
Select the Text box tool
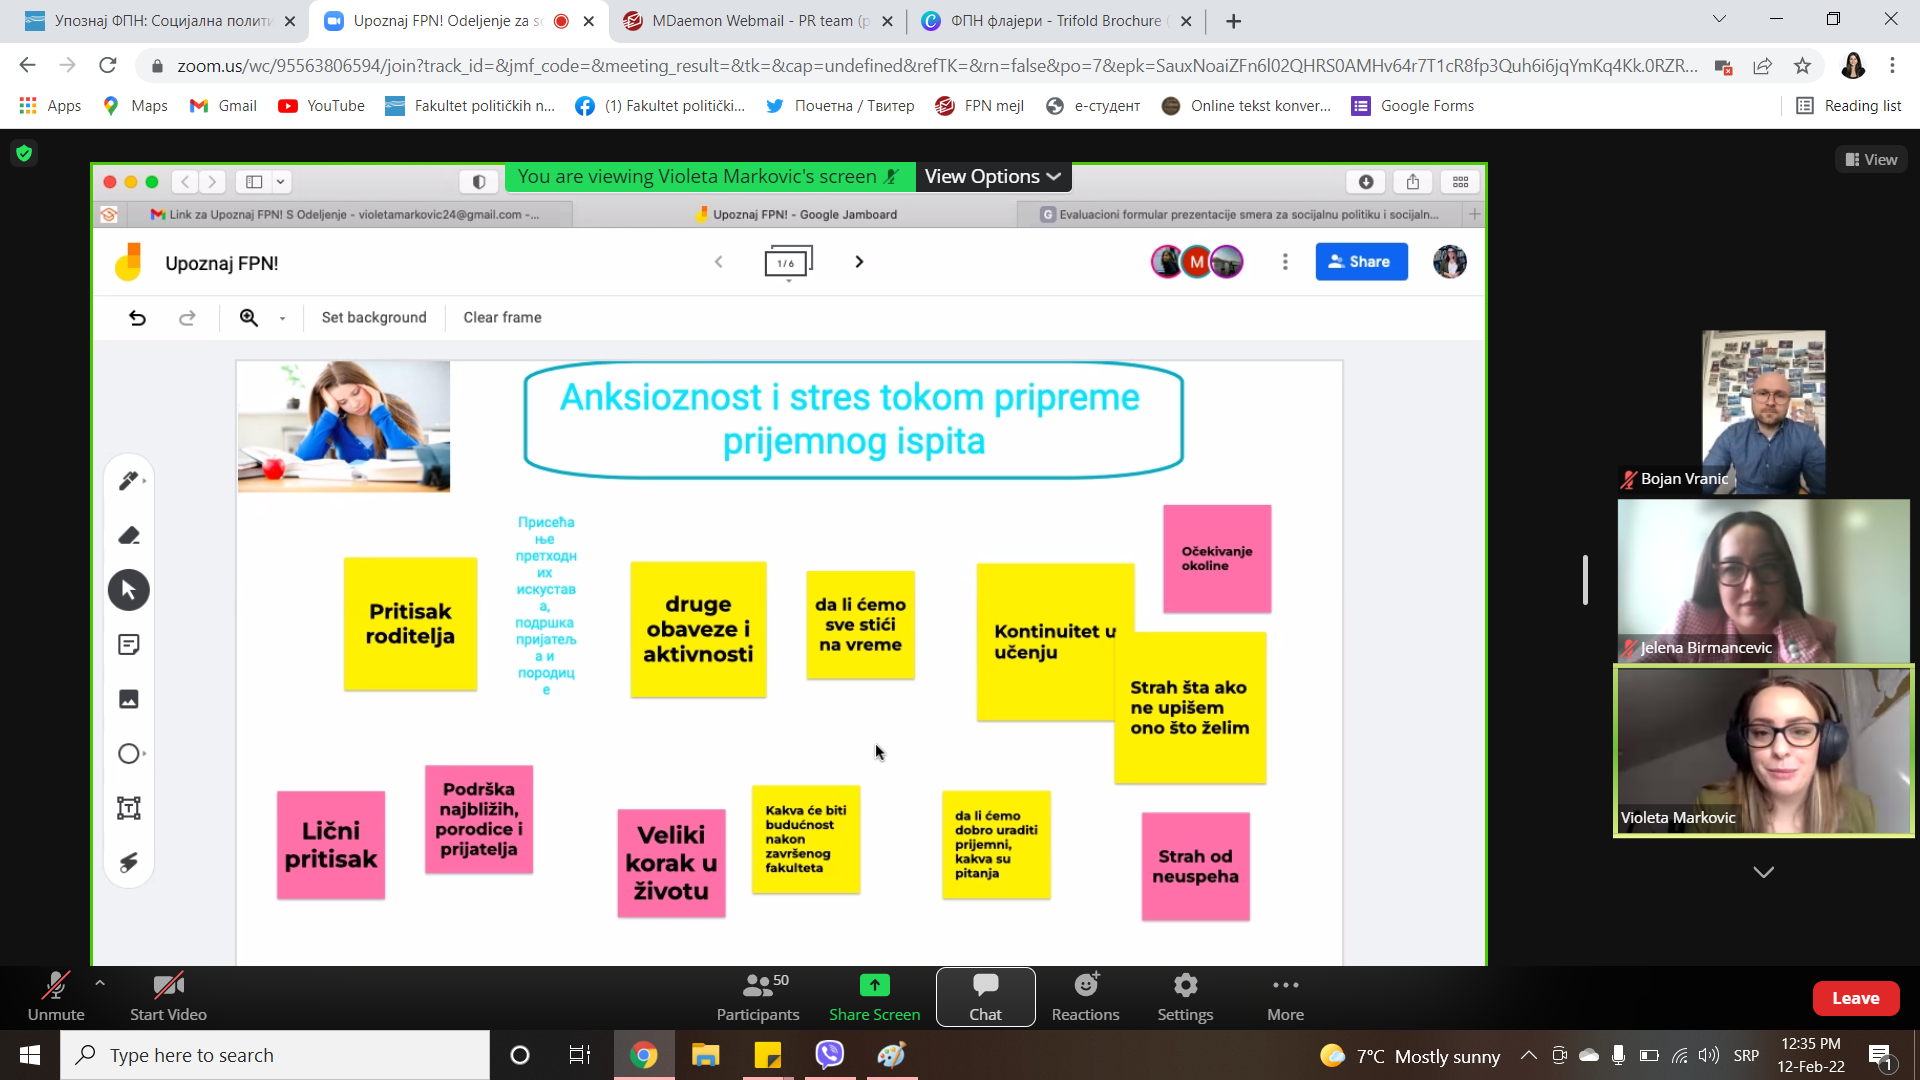(x=129, y=808)
